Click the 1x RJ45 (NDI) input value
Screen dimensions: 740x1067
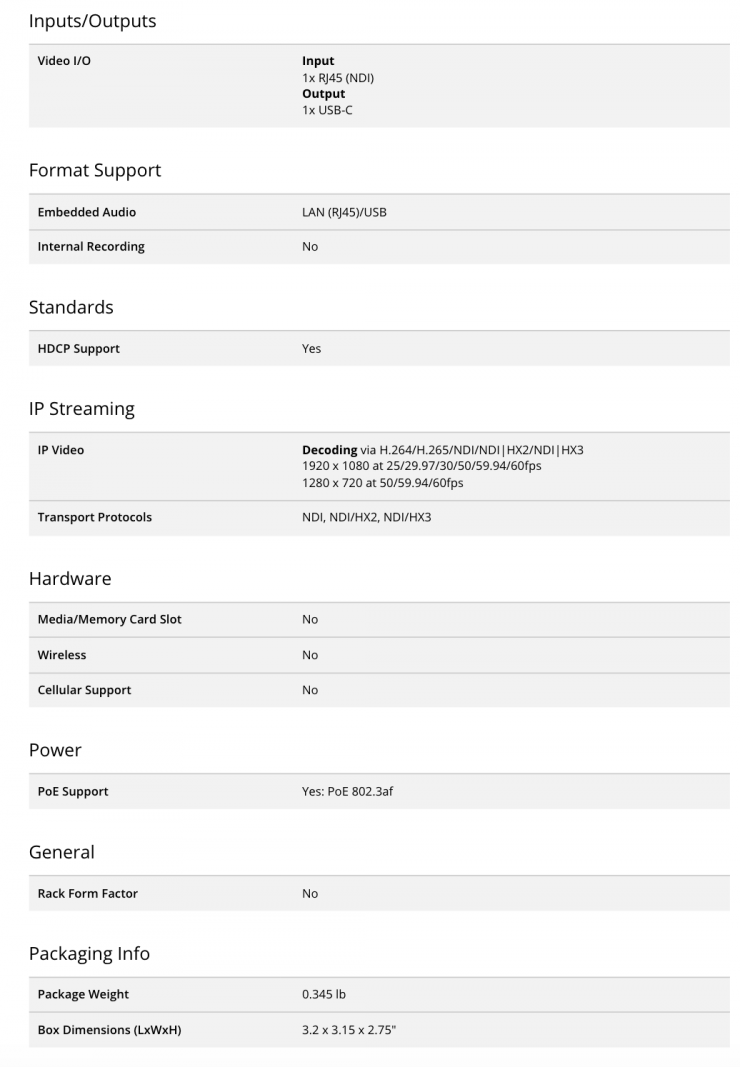[x=338, y=78]
